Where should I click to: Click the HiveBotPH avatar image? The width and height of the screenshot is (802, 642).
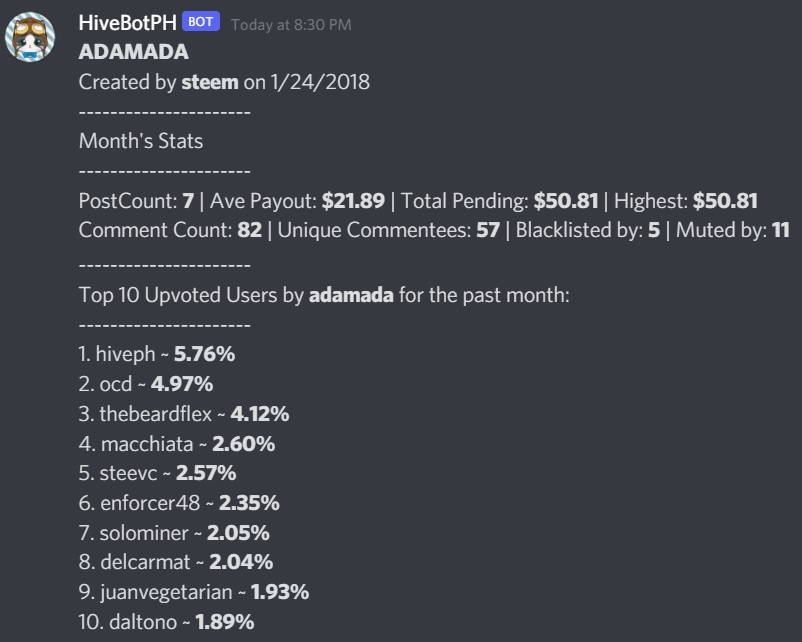(30, 37)
